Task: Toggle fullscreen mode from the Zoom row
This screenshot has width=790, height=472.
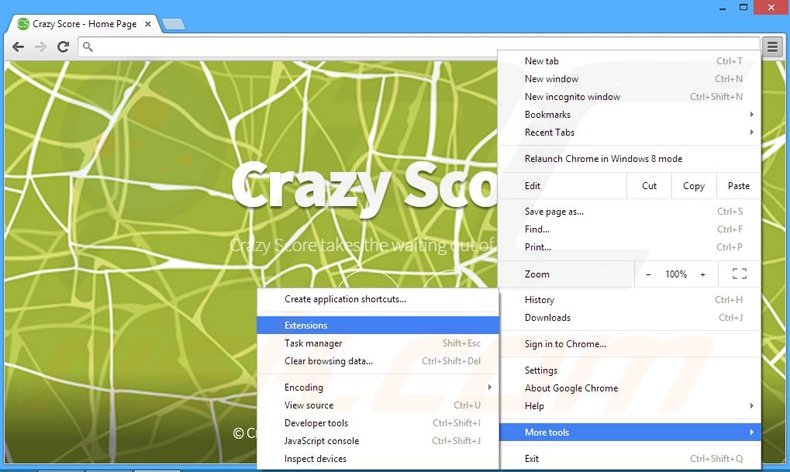Action: click(x=739, y=274)
